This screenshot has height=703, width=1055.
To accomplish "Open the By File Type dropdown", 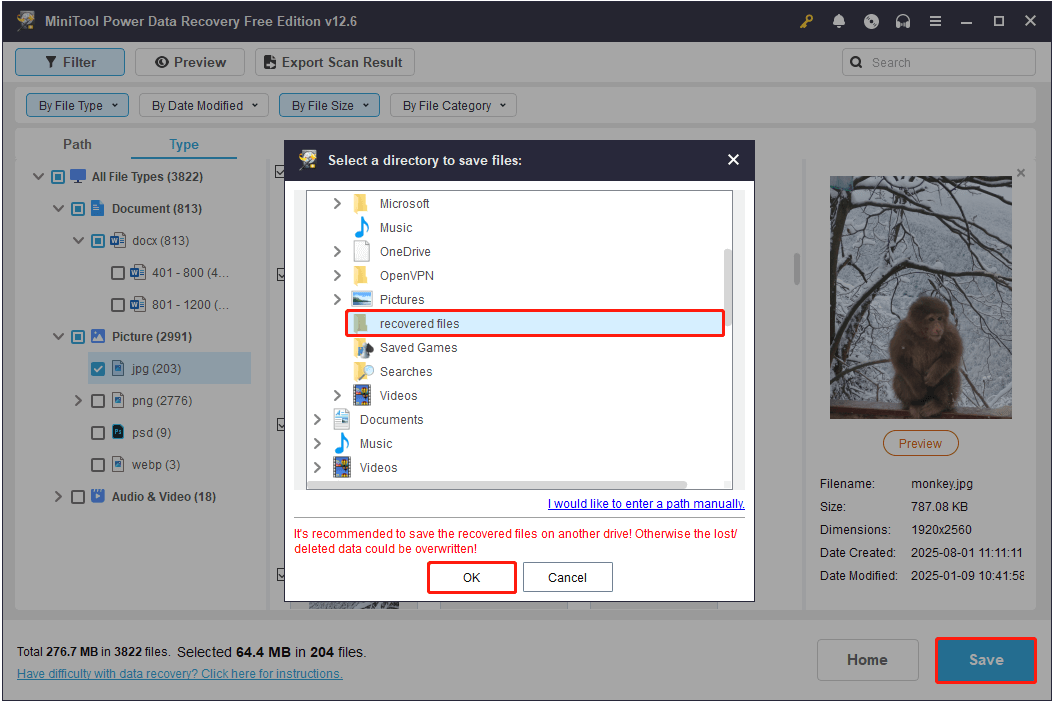I will 77,105.
